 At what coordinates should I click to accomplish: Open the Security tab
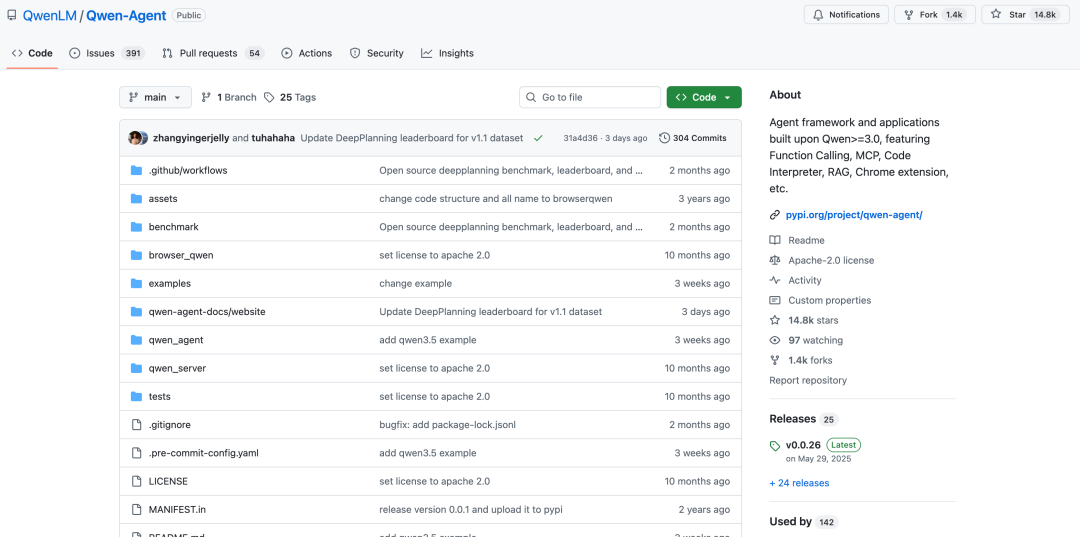[x=377, y=53]
